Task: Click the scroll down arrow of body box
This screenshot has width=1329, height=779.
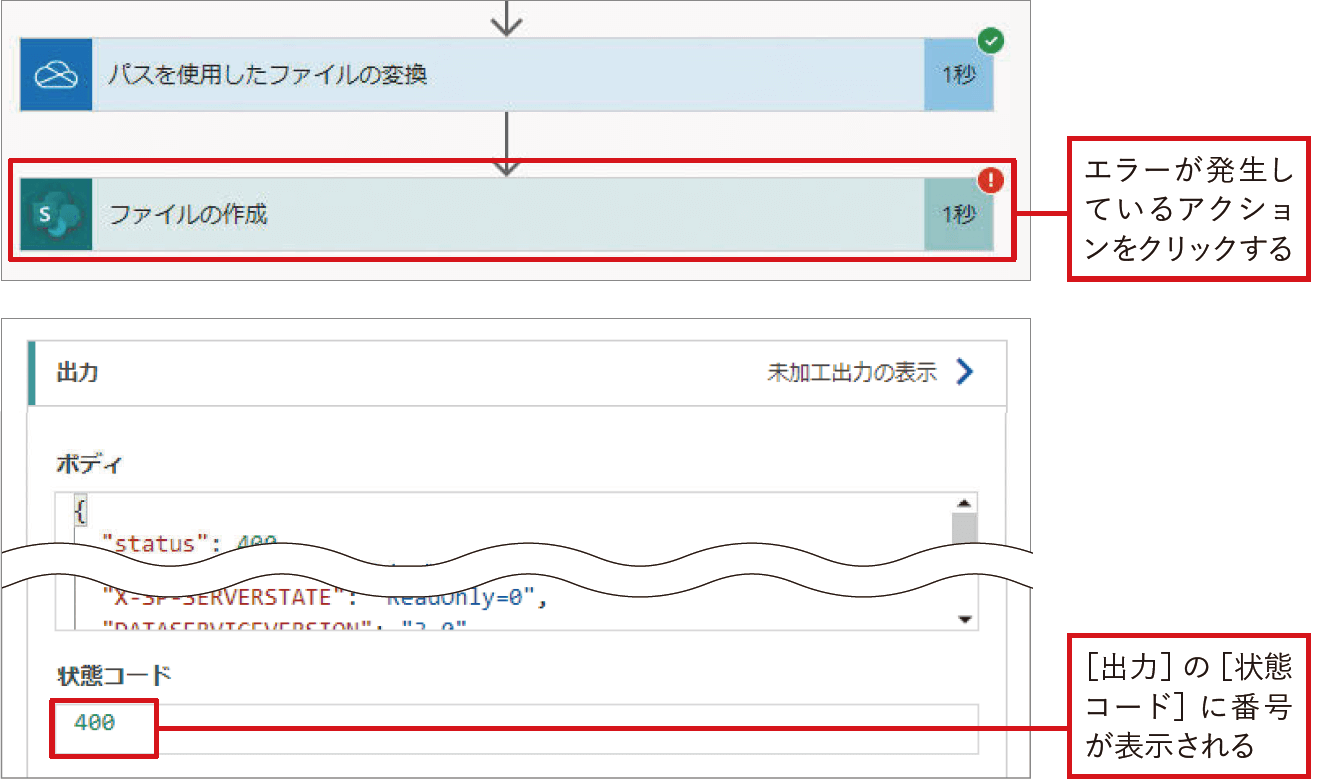Action: tap(965, 620)
